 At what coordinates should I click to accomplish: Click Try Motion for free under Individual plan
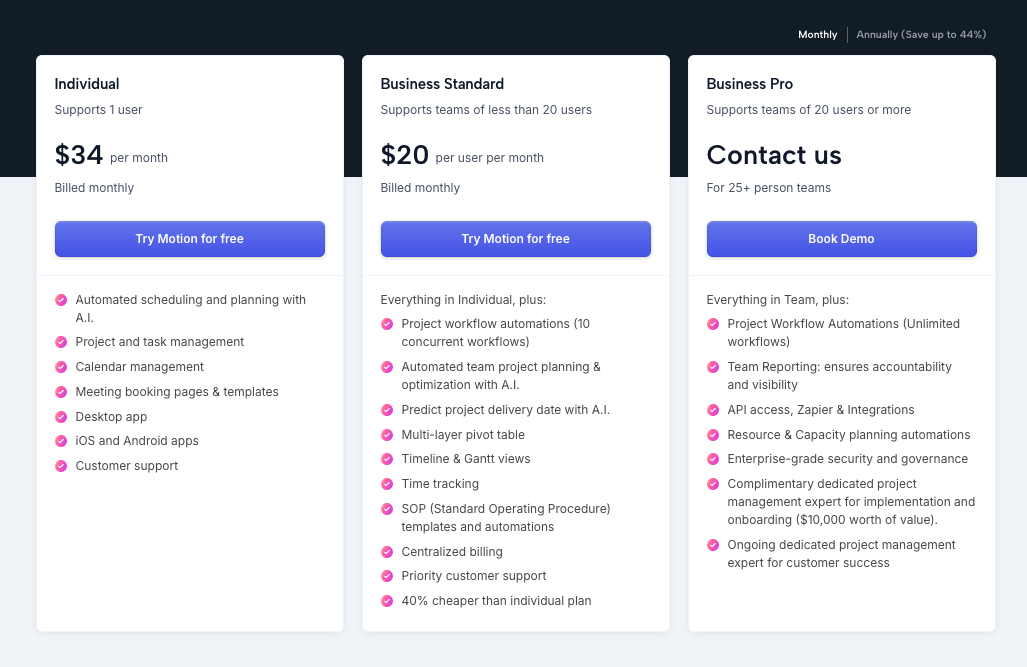pos(189,239)
